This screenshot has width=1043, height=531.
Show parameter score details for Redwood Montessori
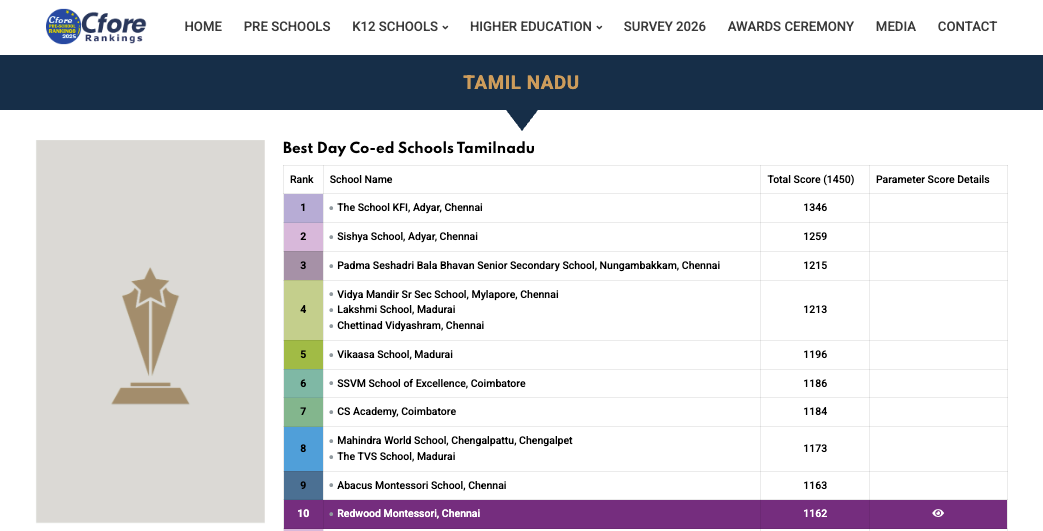click(x=937, y=513)
